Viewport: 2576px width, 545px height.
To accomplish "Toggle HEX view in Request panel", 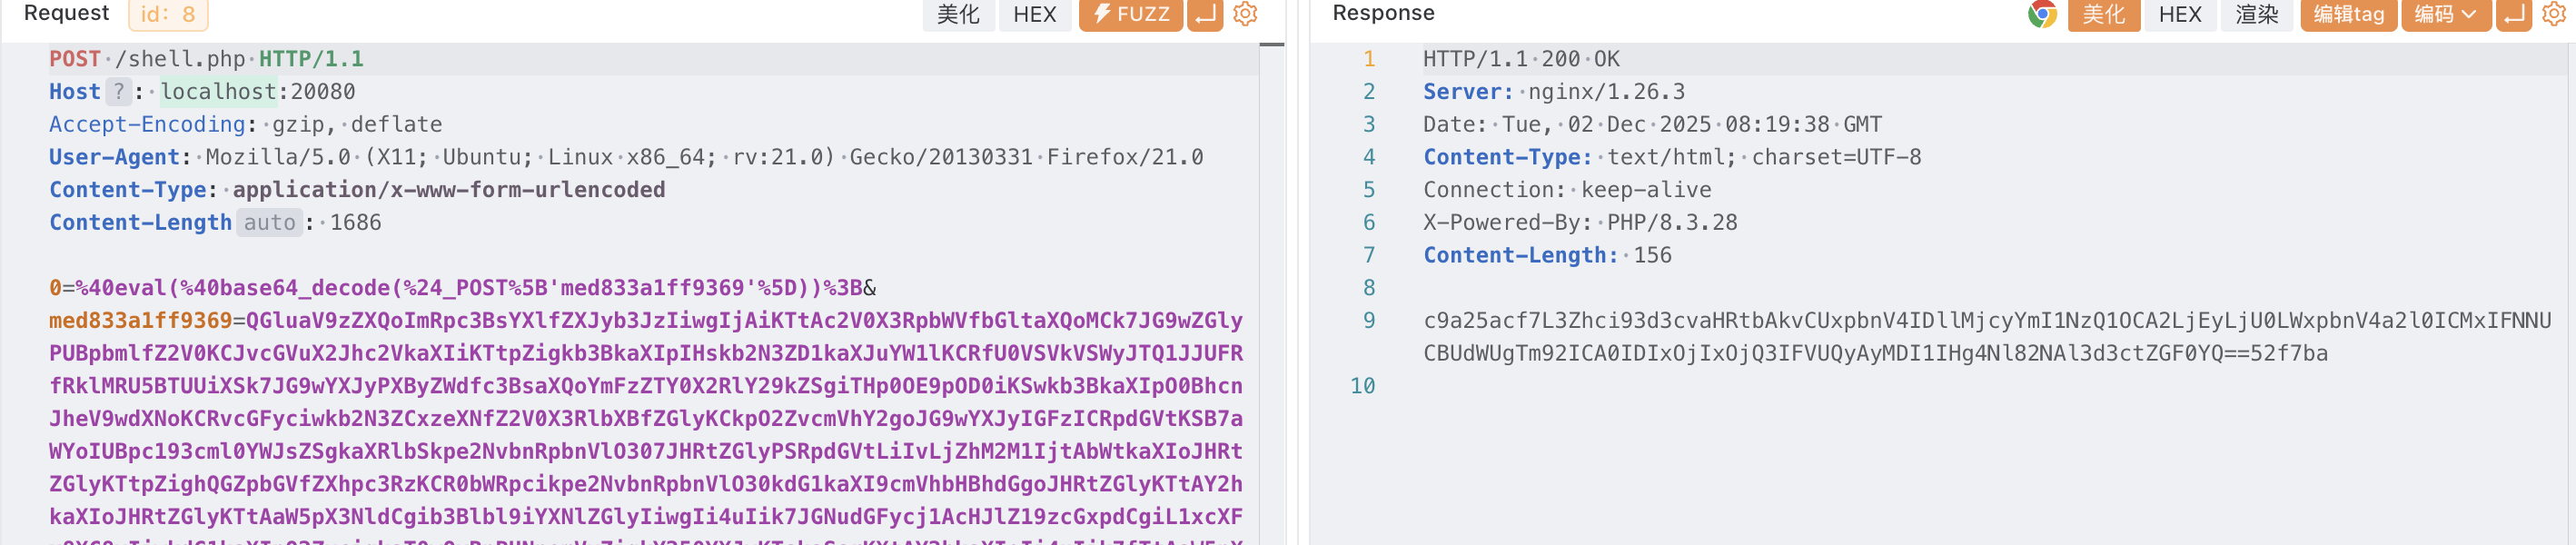I will coord(1034,14).
